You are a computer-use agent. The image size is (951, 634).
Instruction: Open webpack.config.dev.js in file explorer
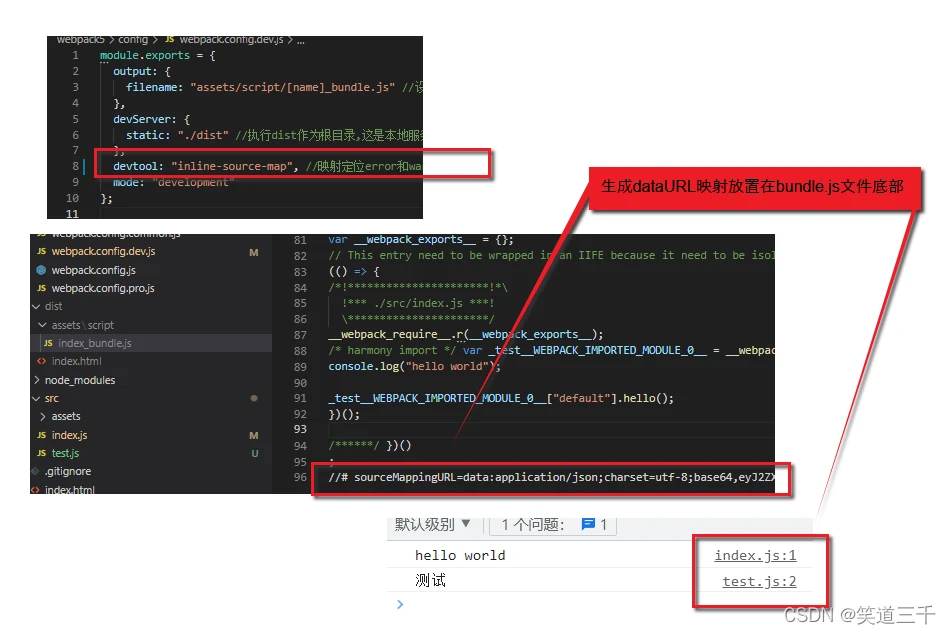pyautogui.click(x=103, y=251)
